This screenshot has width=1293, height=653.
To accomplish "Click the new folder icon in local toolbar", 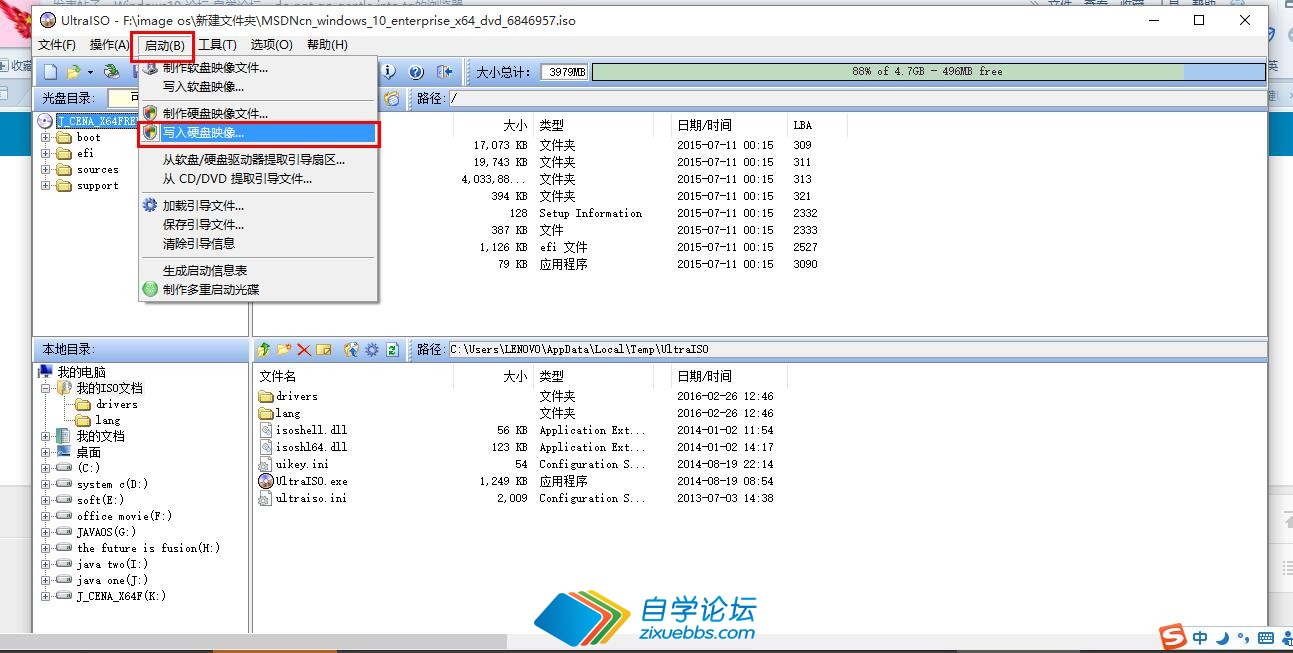I will [284, 349].
